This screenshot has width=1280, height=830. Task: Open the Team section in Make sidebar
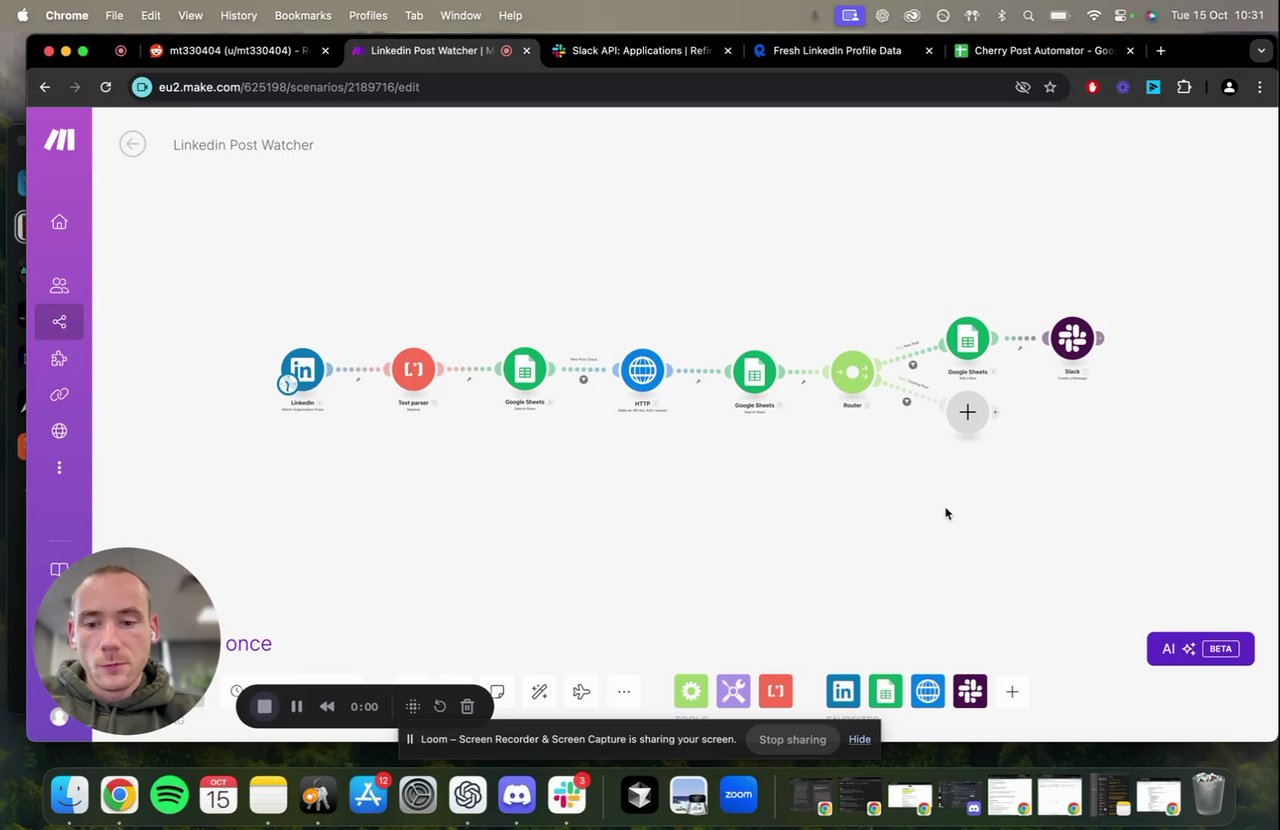point(59,286)
